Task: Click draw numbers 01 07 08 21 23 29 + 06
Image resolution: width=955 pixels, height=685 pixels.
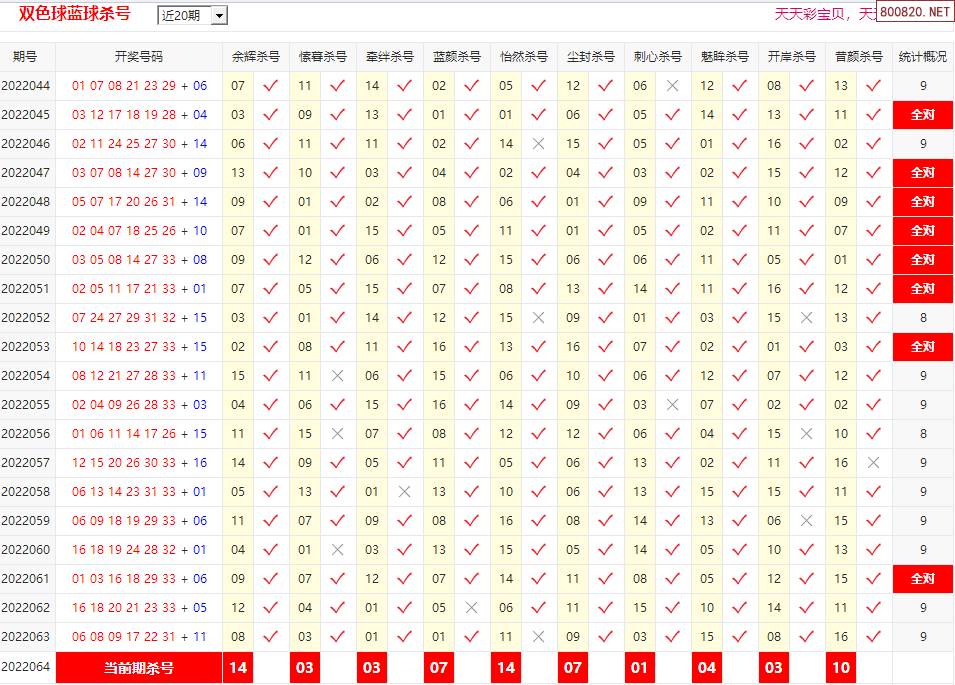Action: pyautogui.click(x=139, y=86)
